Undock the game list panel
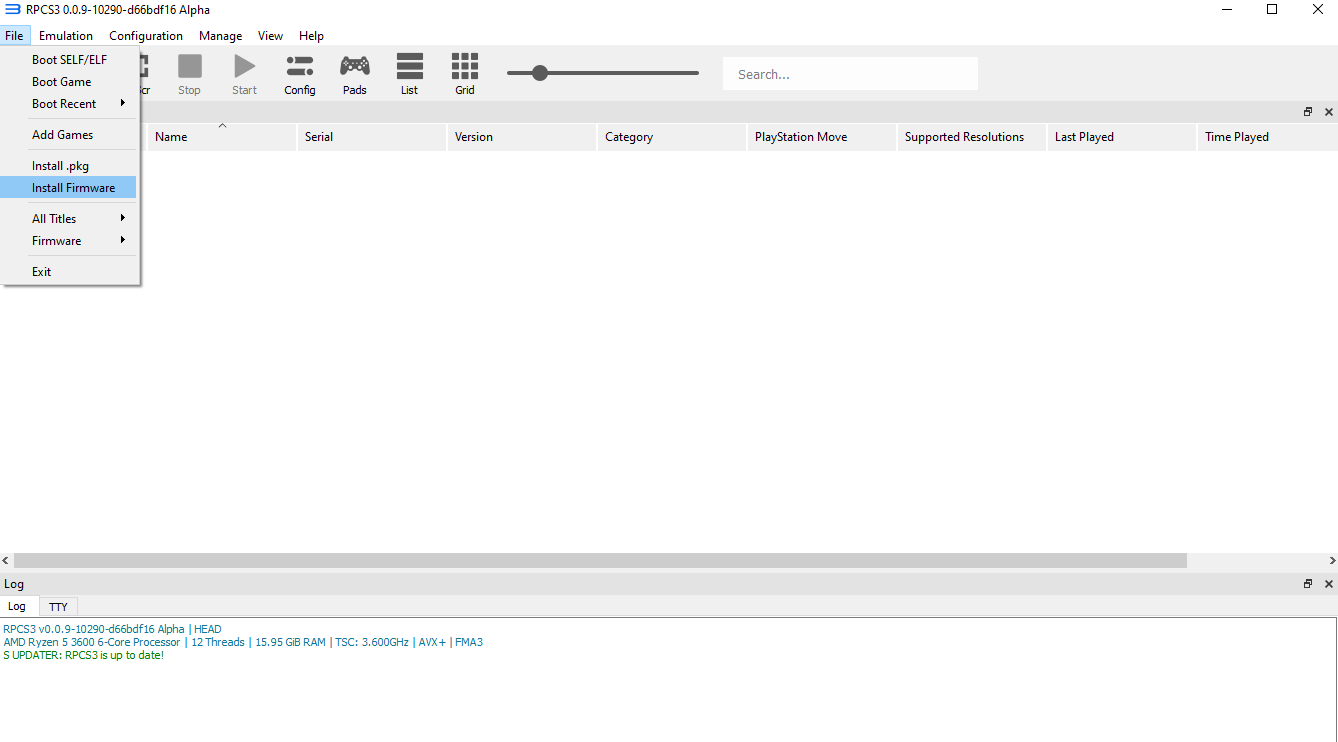The image size is (1338, 742). click(x=1307, y=112)
